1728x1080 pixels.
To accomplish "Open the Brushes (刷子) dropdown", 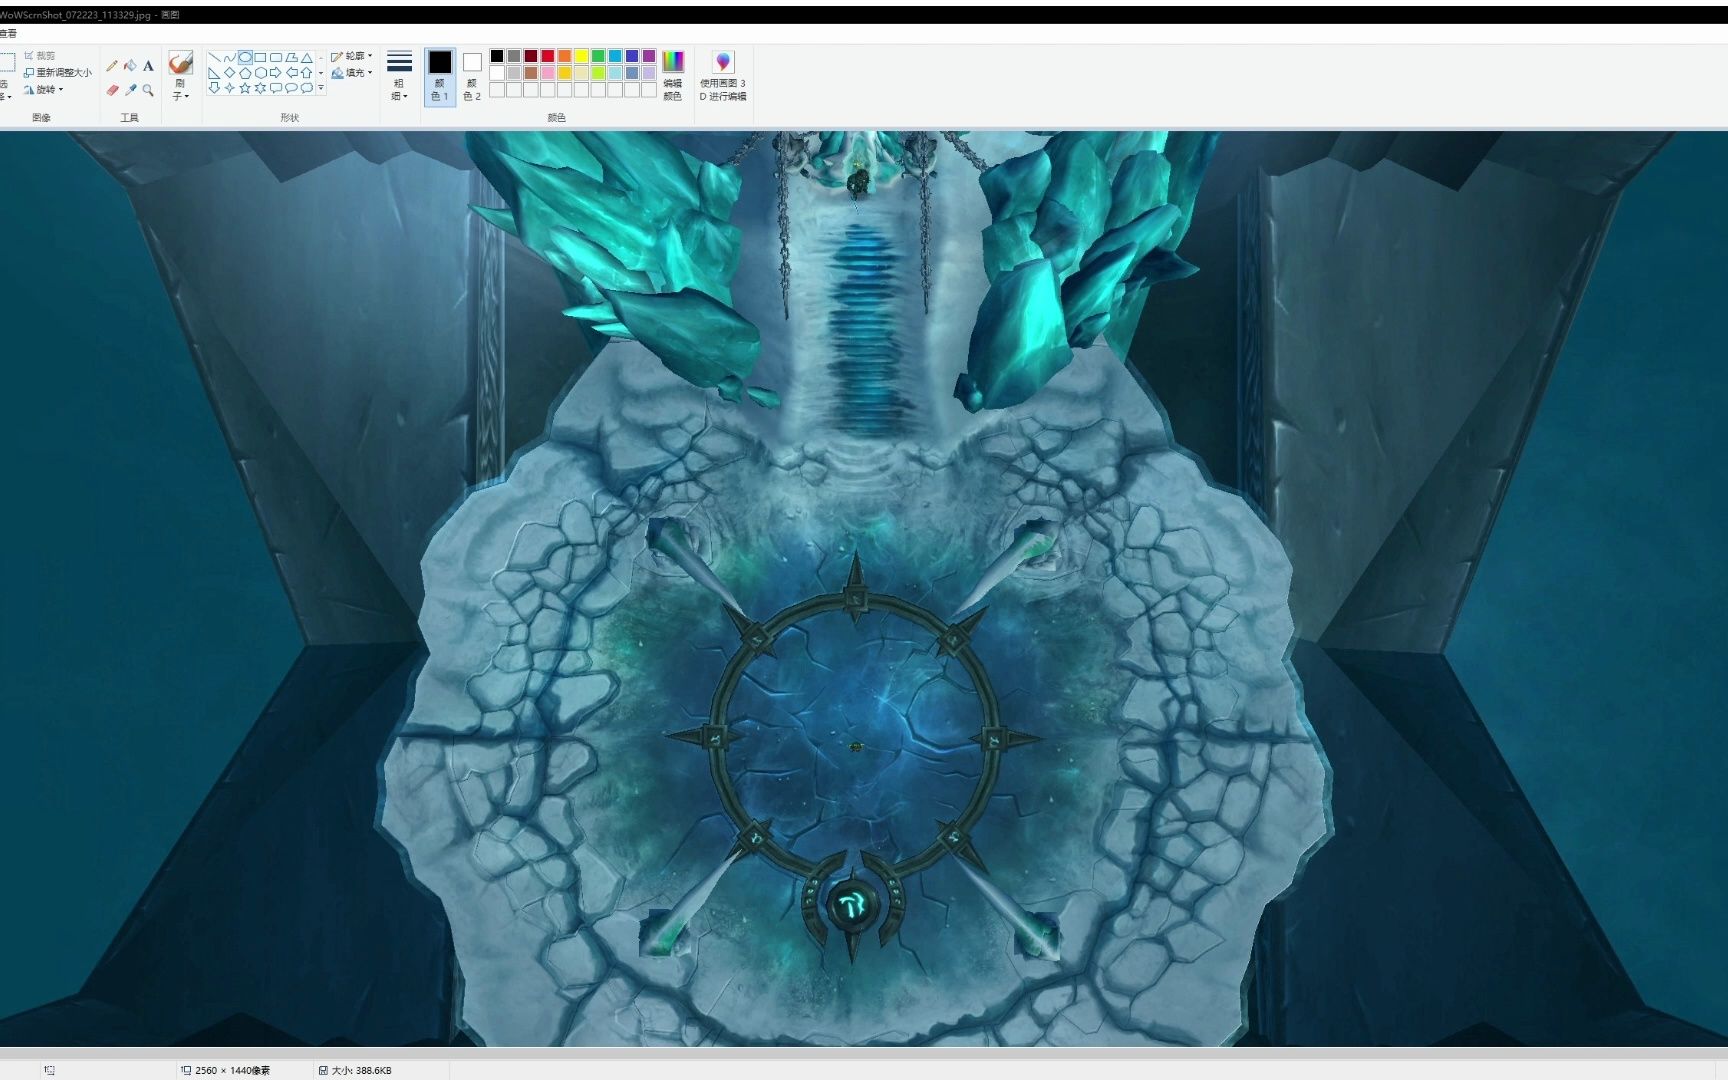I will 180,76.
